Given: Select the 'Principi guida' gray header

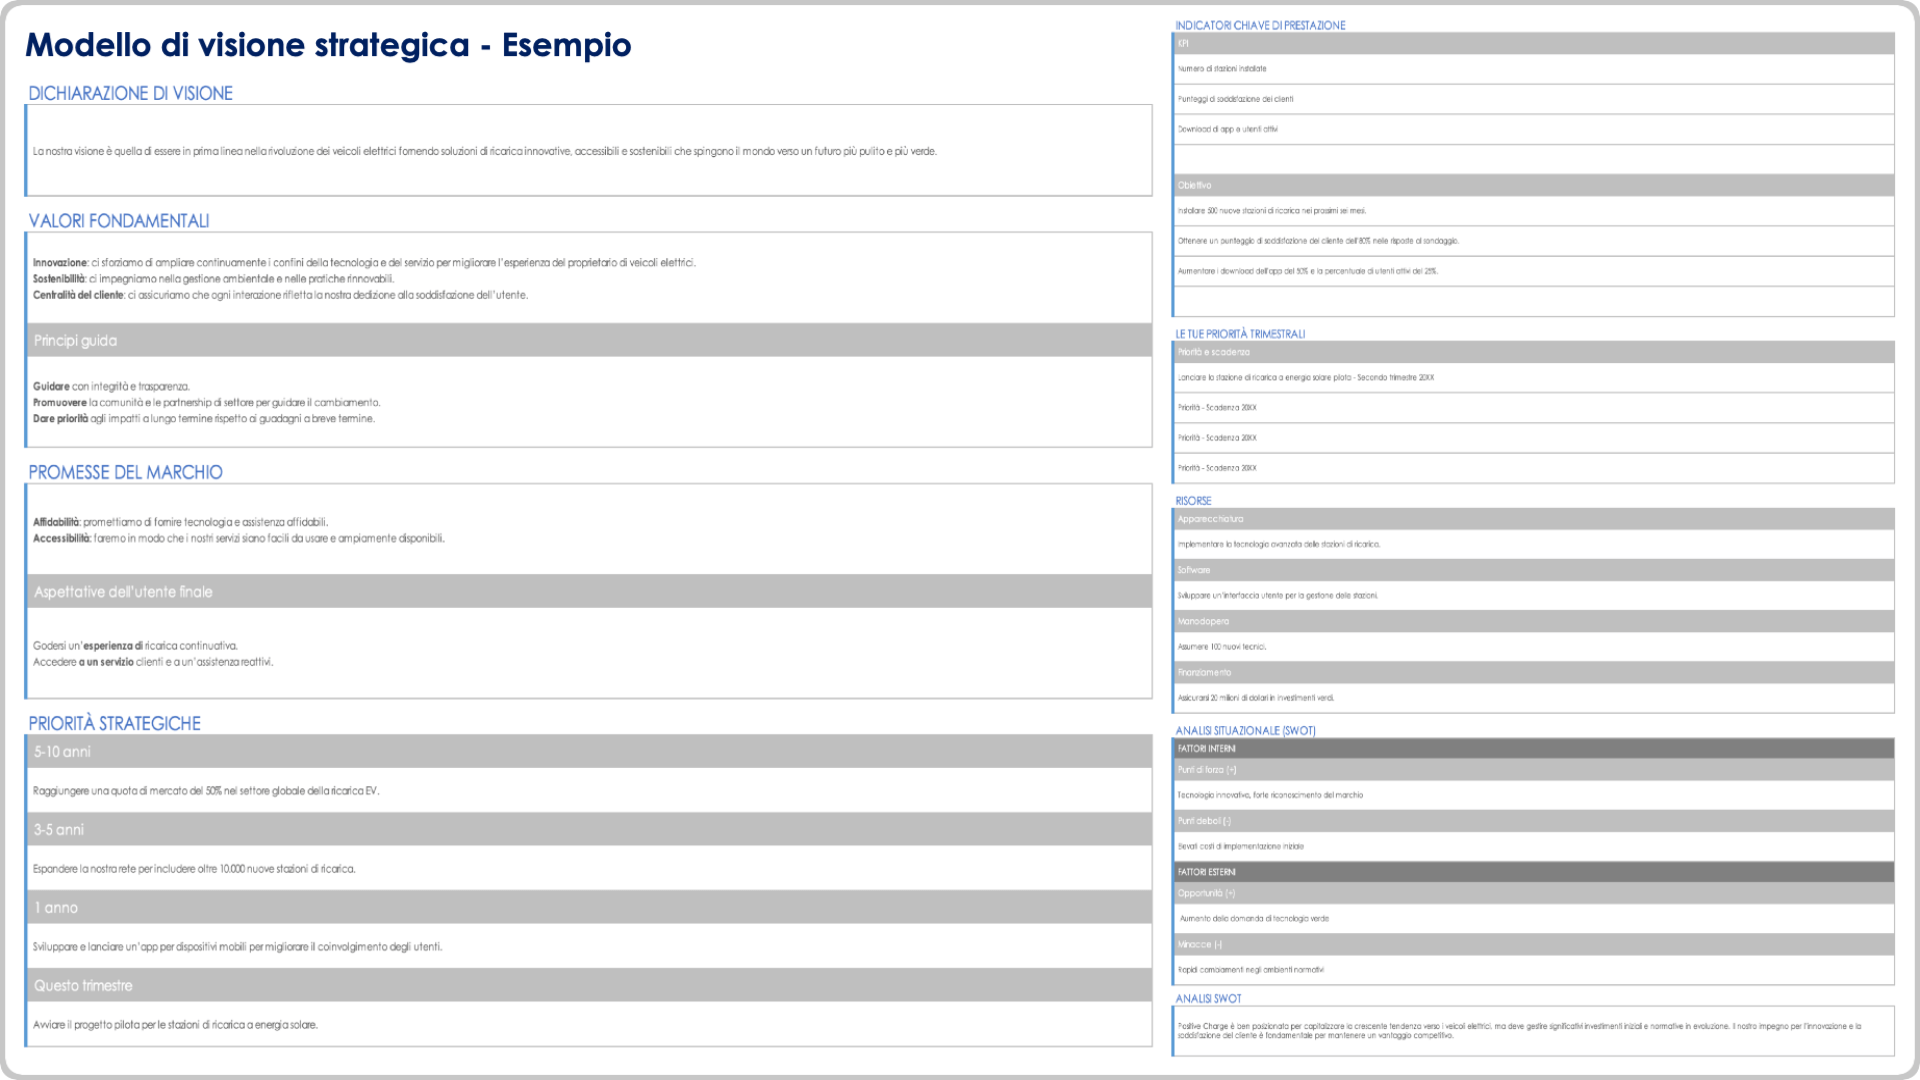Looking at the screenshot, I should pos(589,340).
